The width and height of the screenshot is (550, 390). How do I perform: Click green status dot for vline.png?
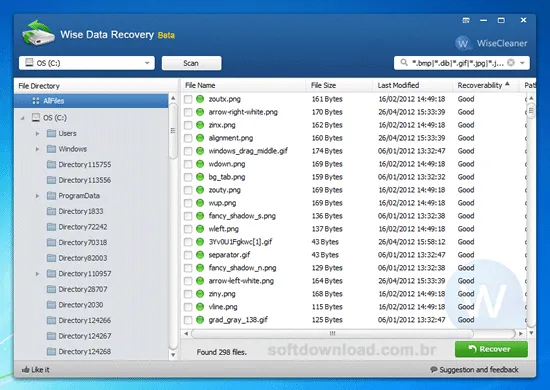(x=200, y=307)
